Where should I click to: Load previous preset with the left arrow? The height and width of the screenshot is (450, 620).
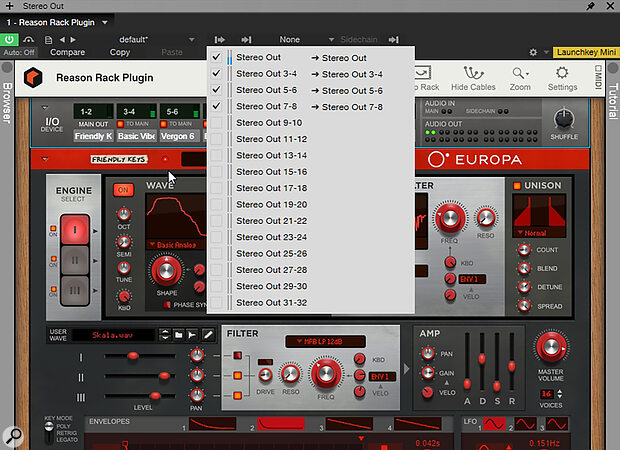click(x=62, y=40)
